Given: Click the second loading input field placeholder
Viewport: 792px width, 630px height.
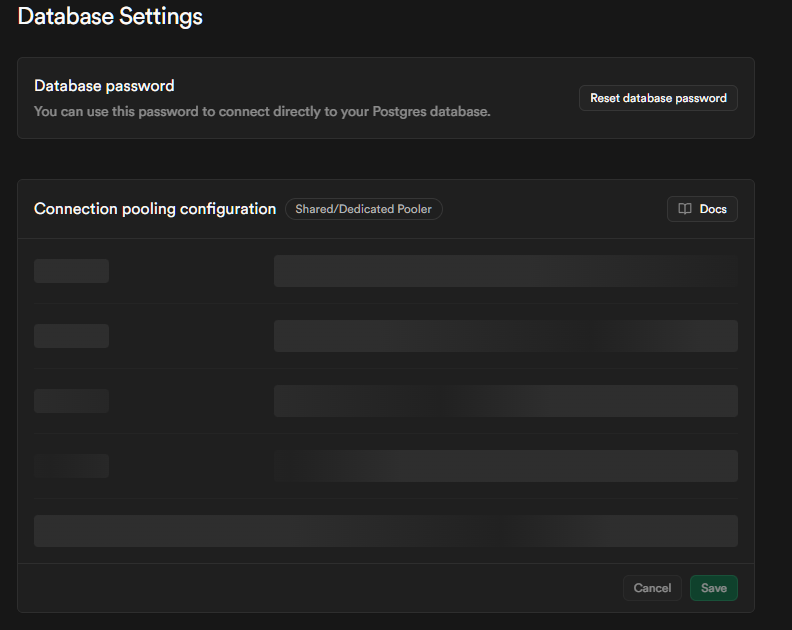Looking at the screenshot, I should 505,336.
